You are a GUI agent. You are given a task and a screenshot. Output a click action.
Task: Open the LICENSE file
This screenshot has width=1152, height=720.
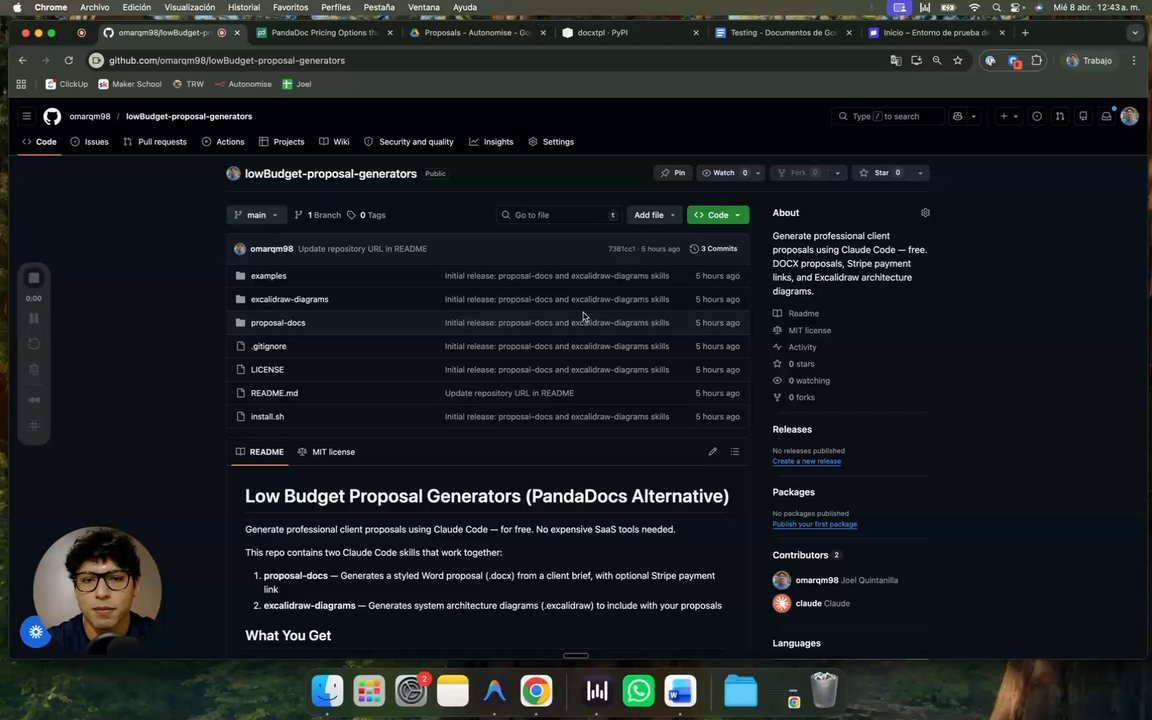pos(267,370)
